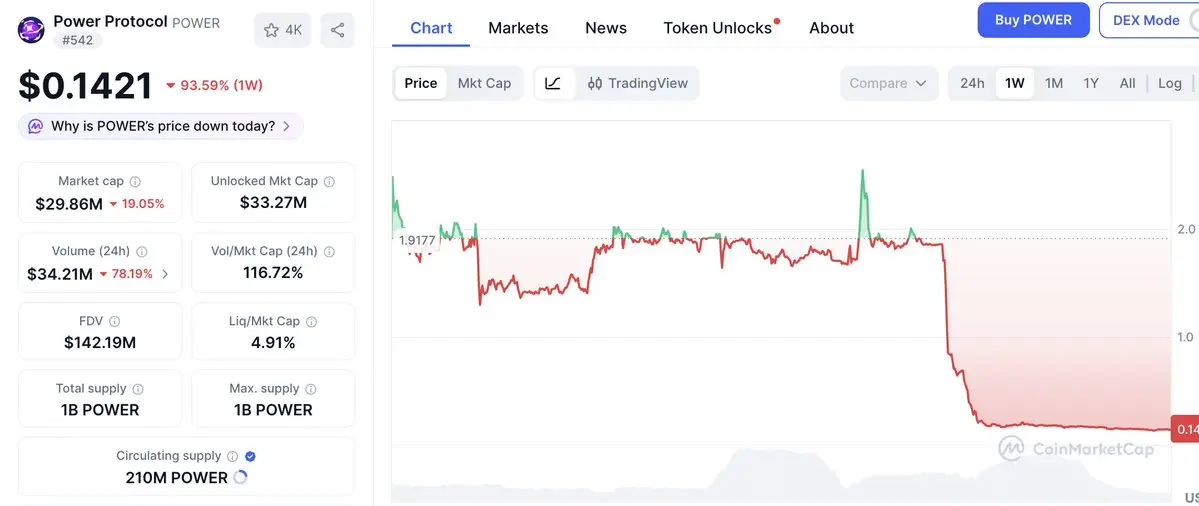
Task: Switch chart to Mkt Cap view
Action: tap(484, 83)
